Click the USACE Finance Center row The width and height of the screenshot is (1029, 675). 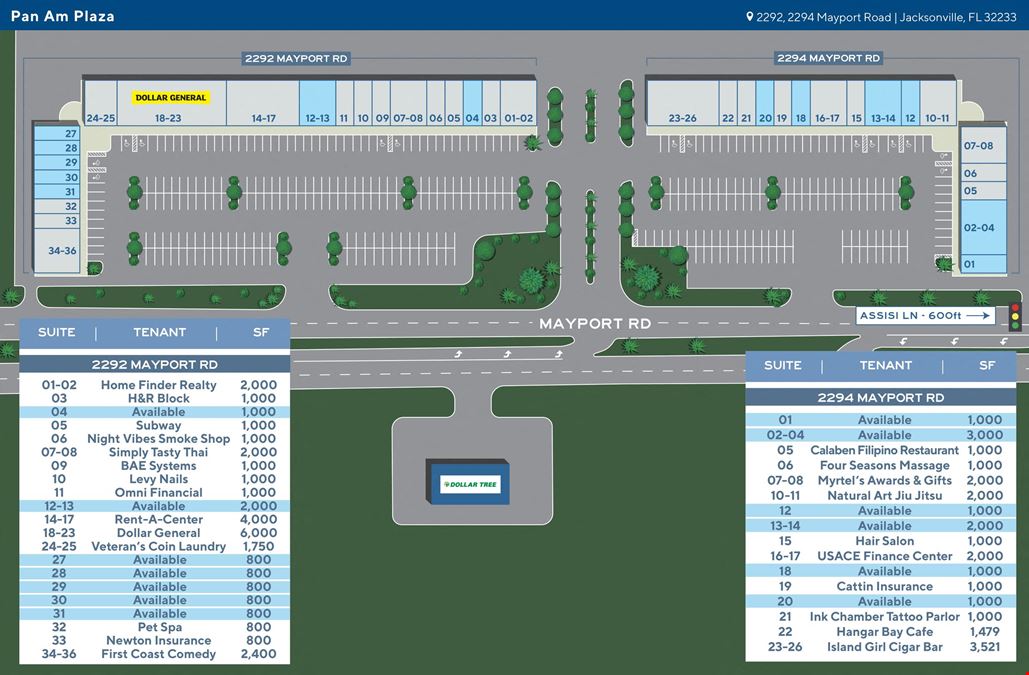(881, 556)
